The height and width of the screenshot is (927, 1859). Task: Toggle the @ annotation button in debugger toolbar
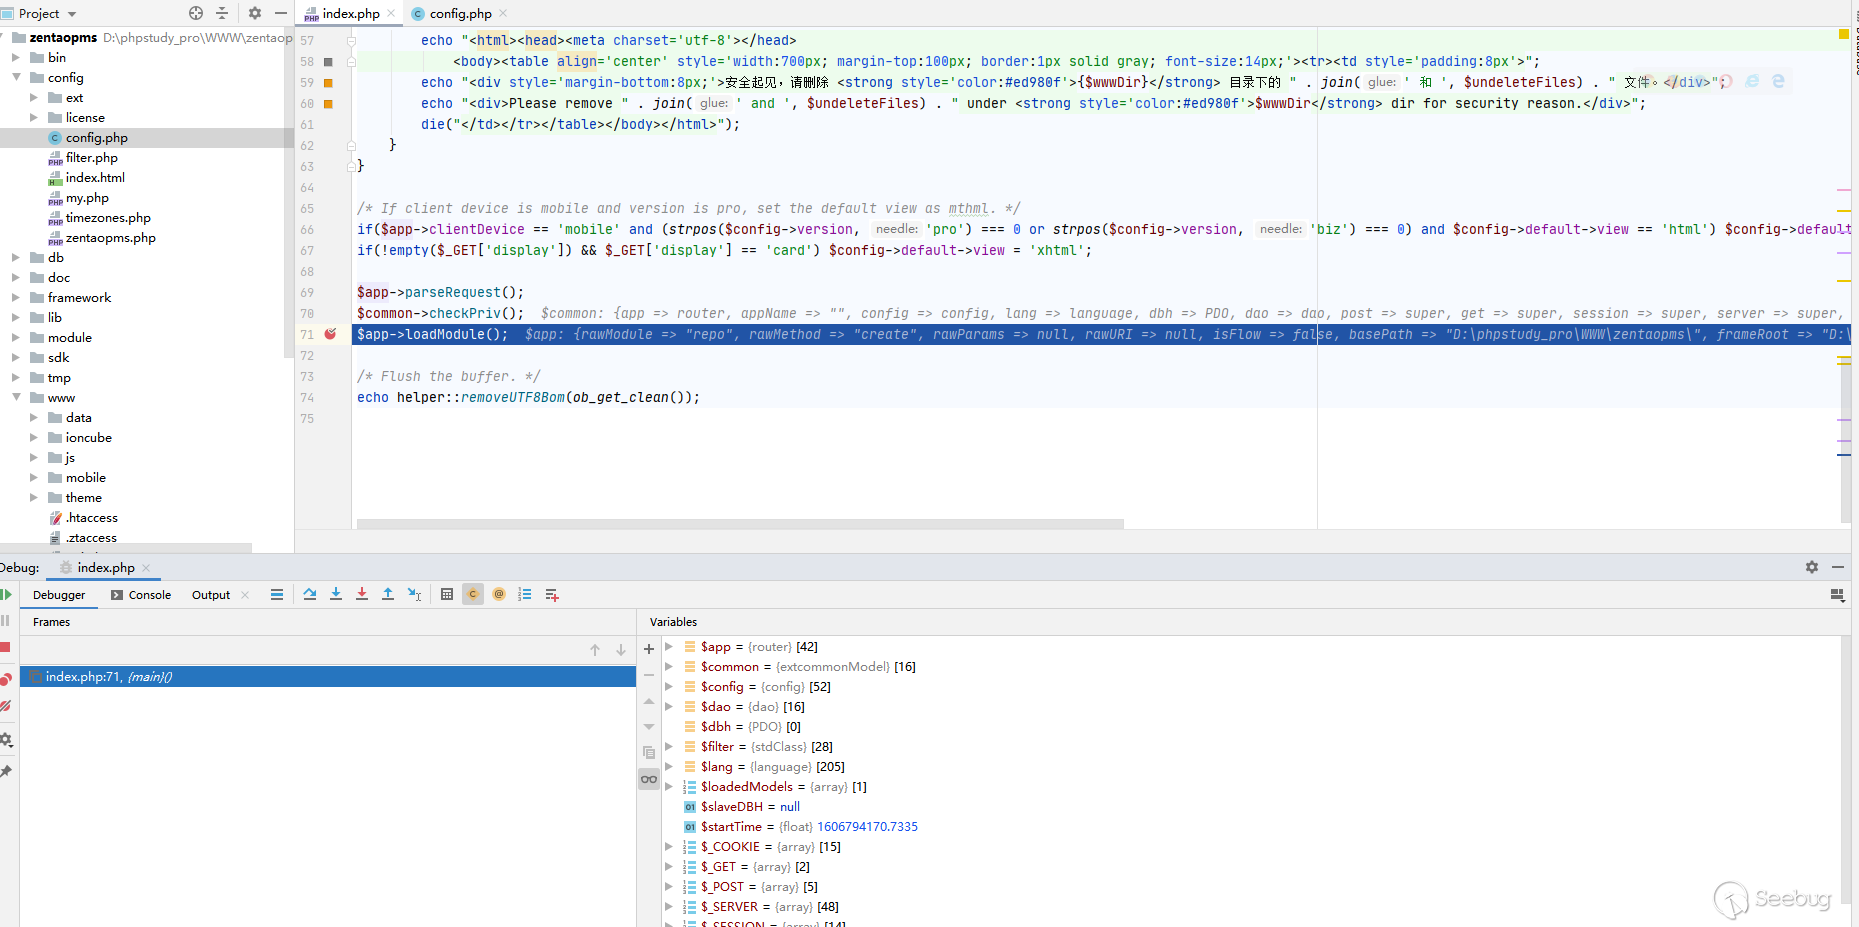pos(499,594)
